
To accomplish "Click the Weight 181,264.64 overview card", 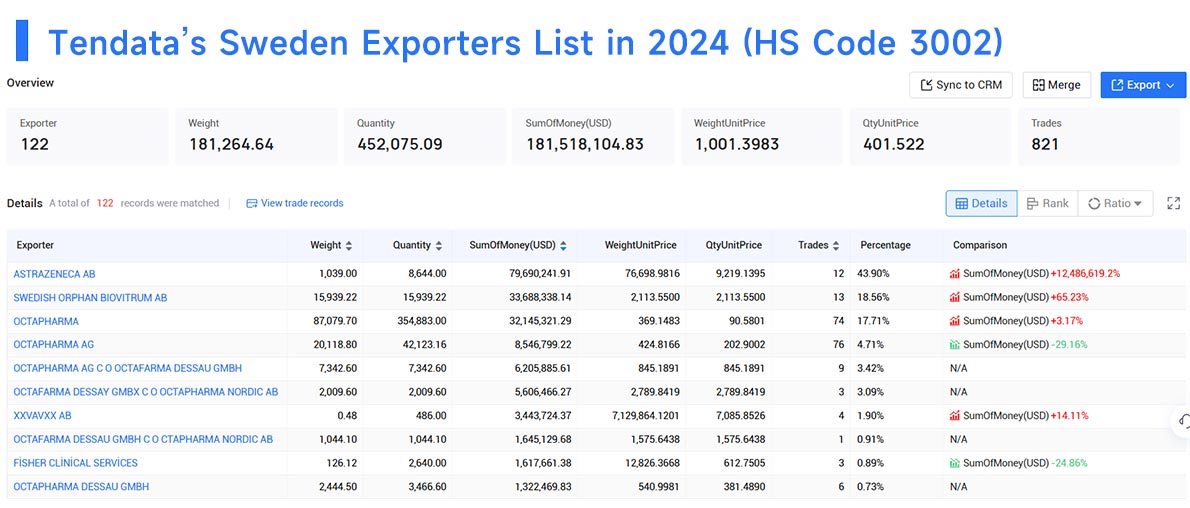I will pos(257,136).
